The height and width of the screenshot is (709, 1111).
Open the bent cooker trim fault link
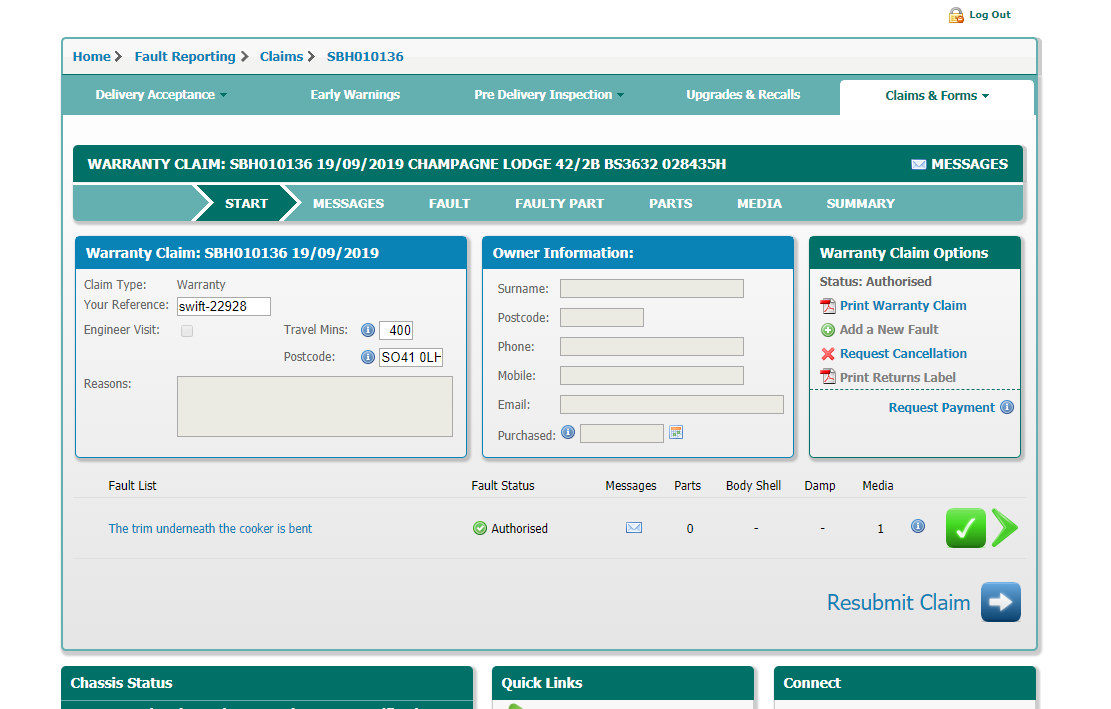[x=210, y=529]
